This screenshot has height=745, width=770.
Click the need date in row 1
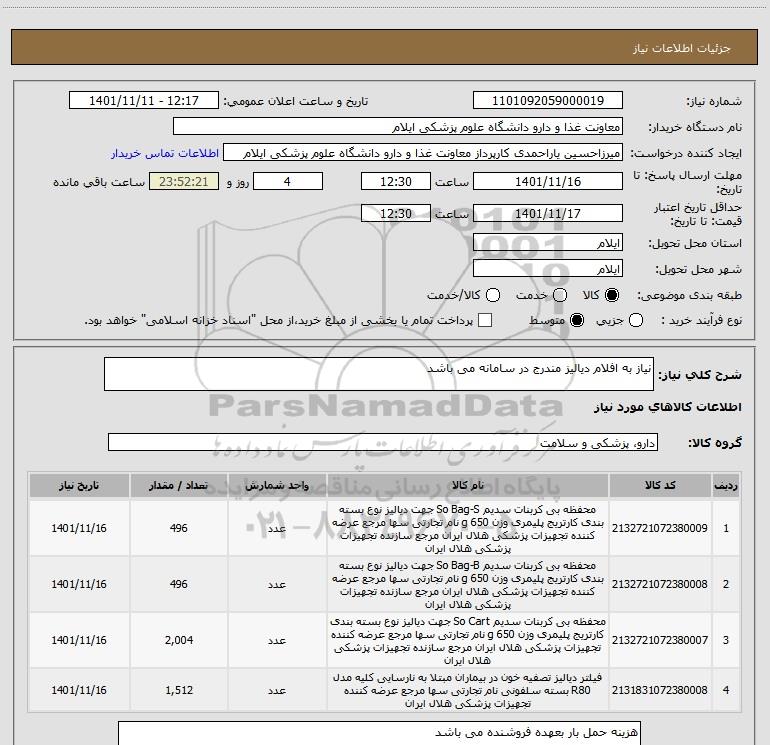pyautogui.click(x=79, y=528)
